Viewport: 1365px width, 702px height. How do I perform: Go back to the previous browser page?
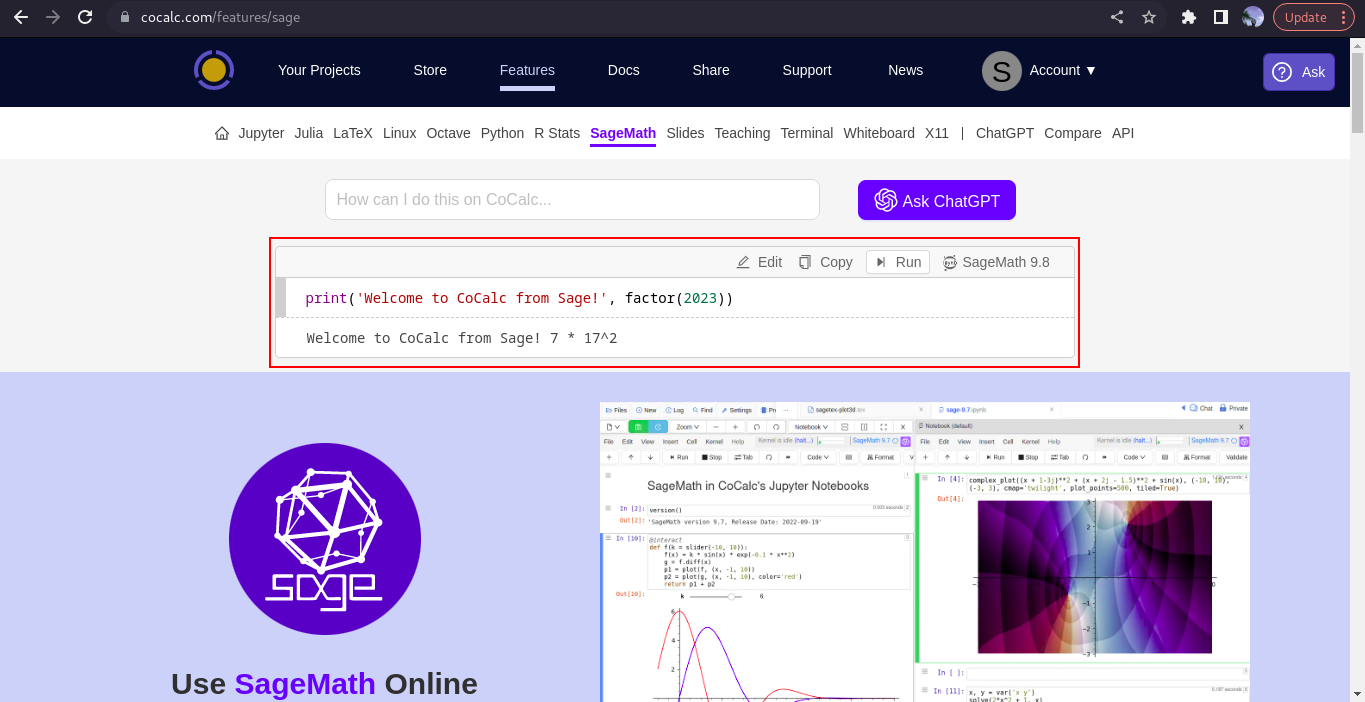20,17
